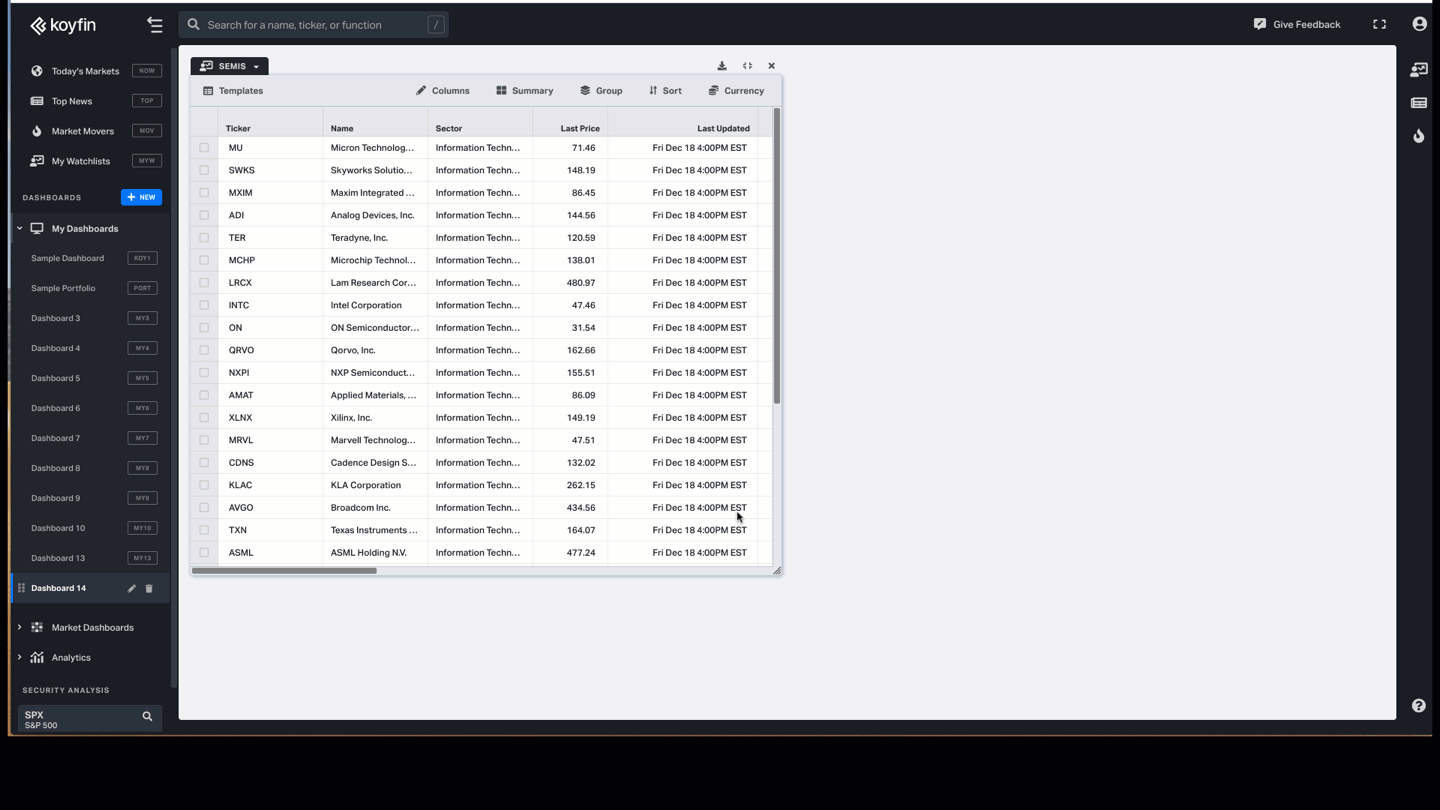Close the SEMIS watchlist widget

[771, 66]
